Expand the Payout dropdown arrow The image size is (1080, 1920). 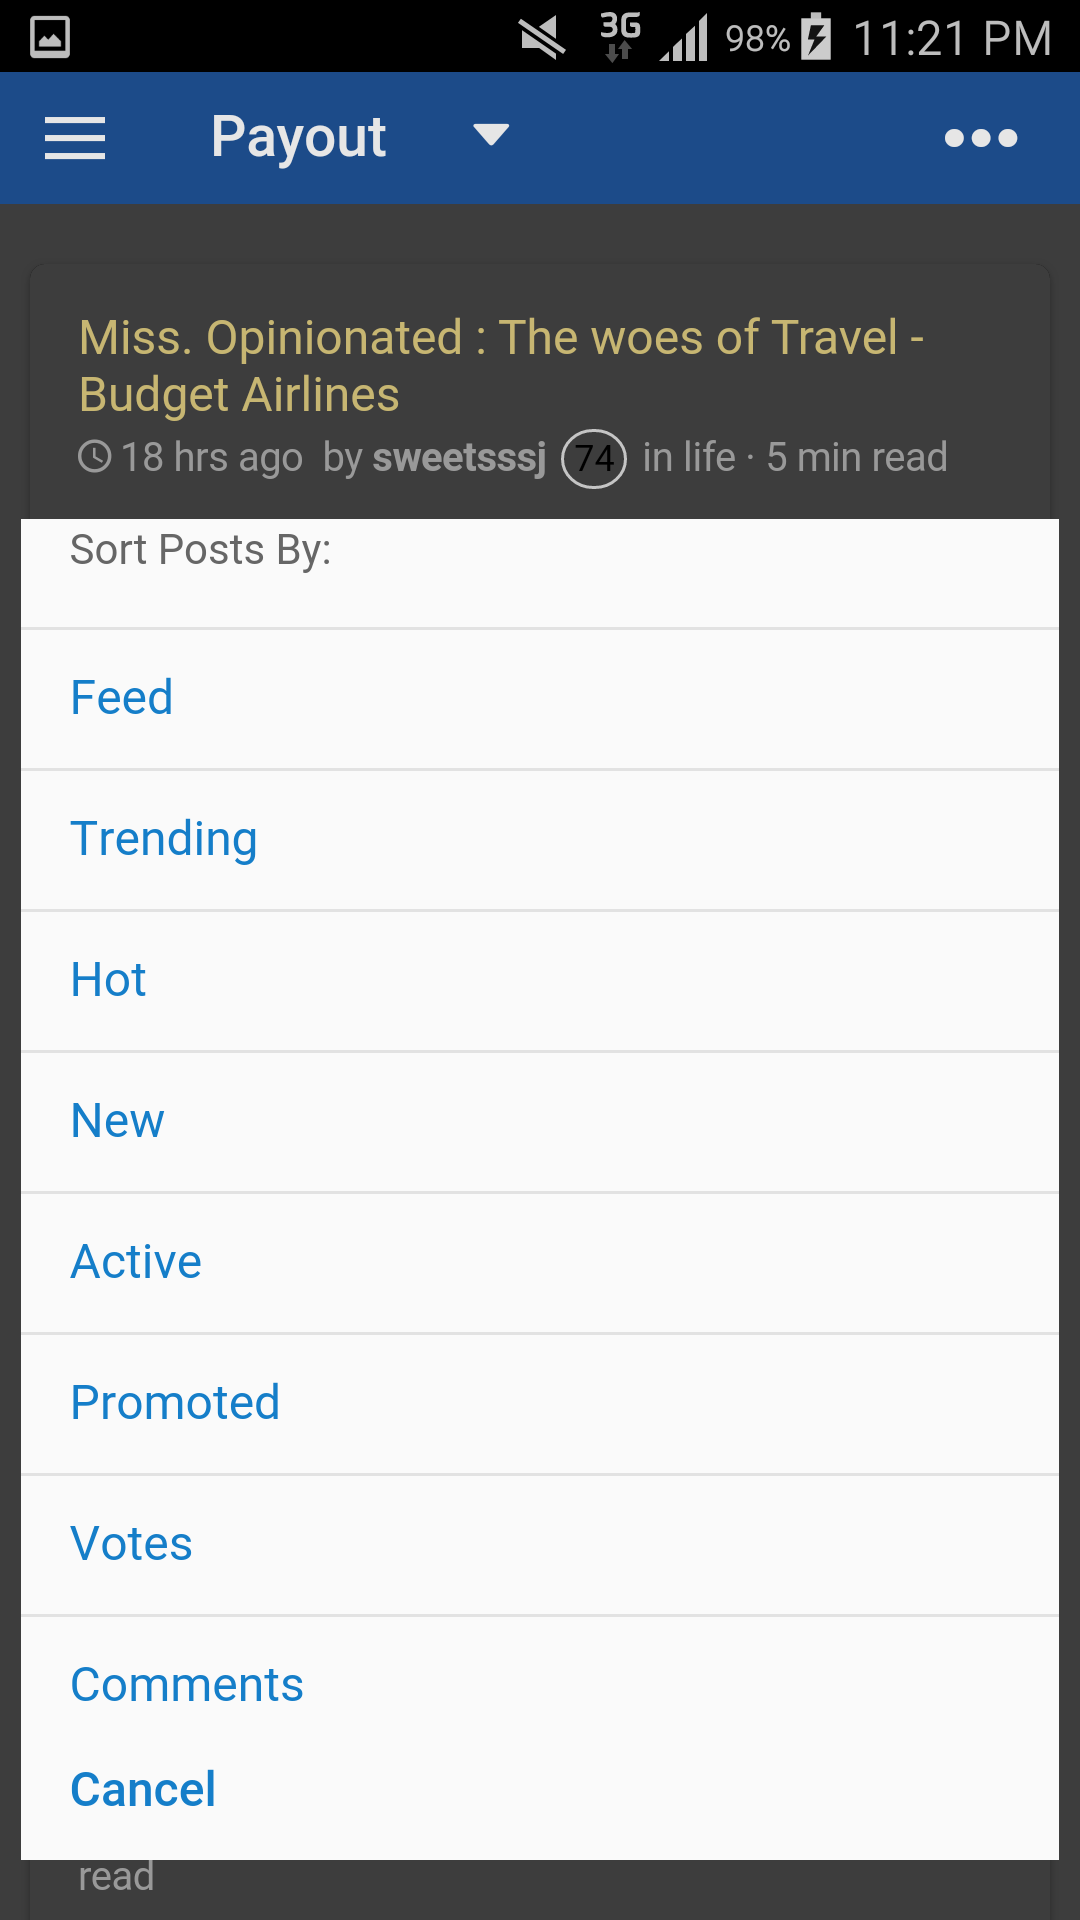tap(491, 135)
